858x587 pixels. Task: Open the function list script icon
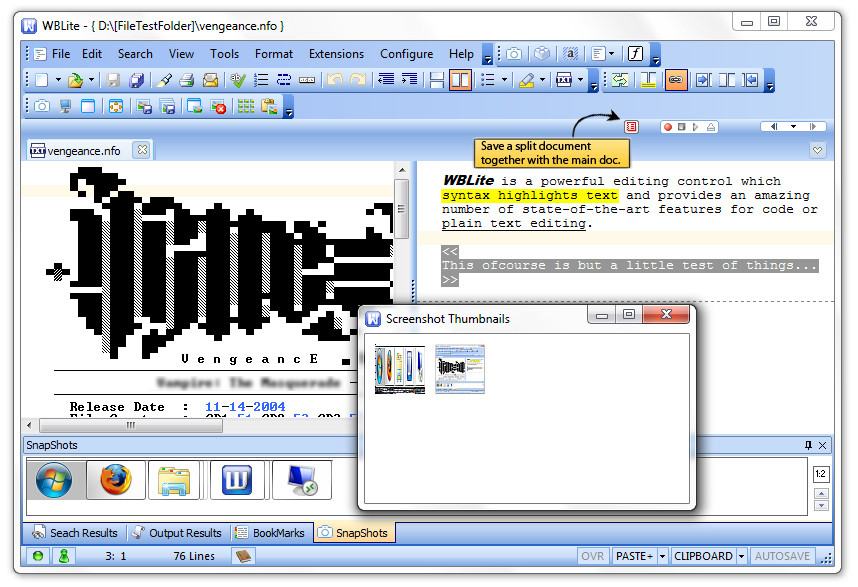pyautogui.click(x=635, y=54)
